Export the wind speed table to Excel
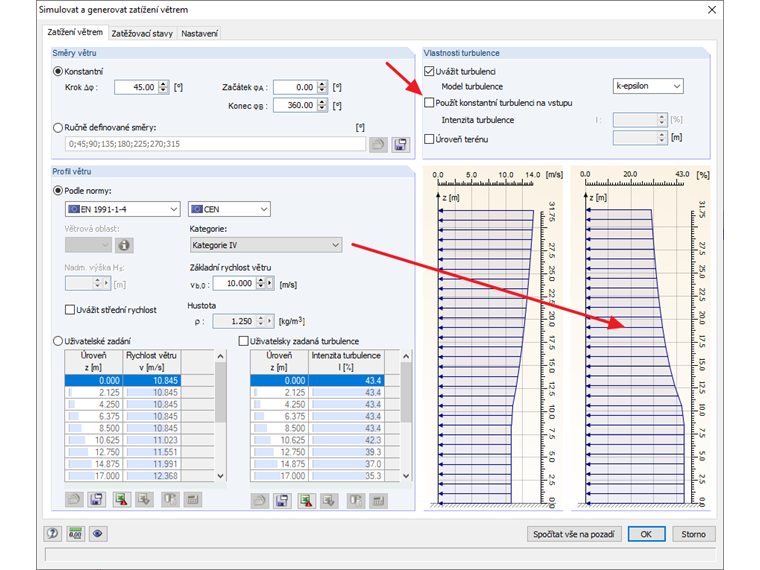Screen dimensions: 760x570 tap(122, 499)
